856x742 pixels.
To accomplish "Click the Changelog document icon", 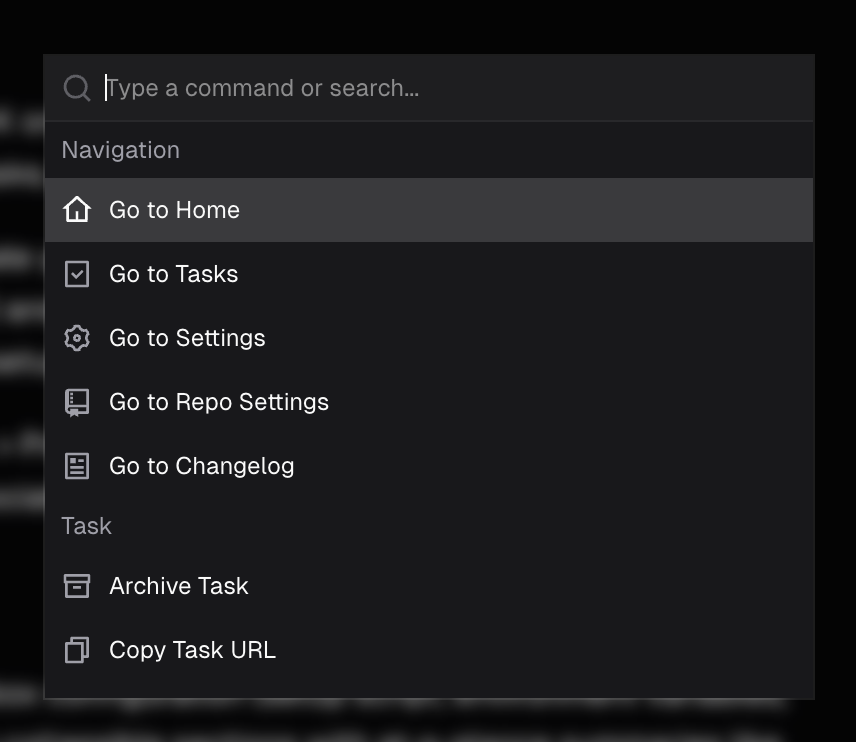I will pos(77,466).
